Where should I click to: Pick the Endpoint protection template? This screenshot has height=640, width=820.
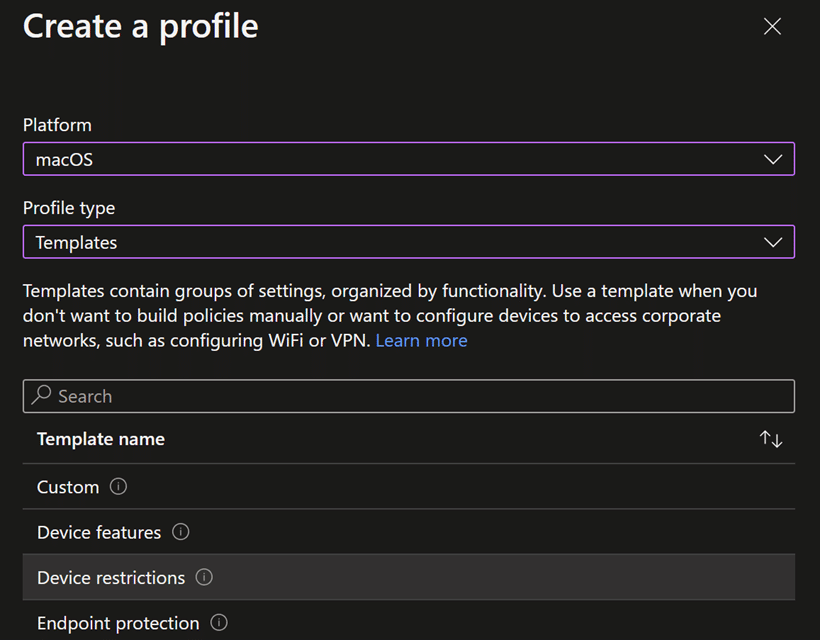[408, 621]
